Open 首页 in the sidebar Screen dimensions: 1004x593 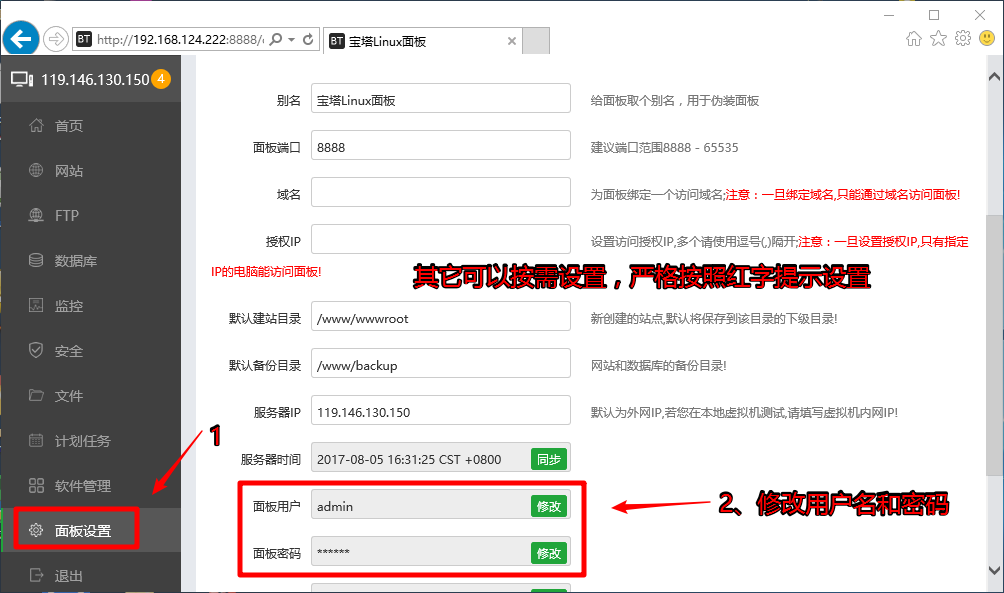pos(69,126)
